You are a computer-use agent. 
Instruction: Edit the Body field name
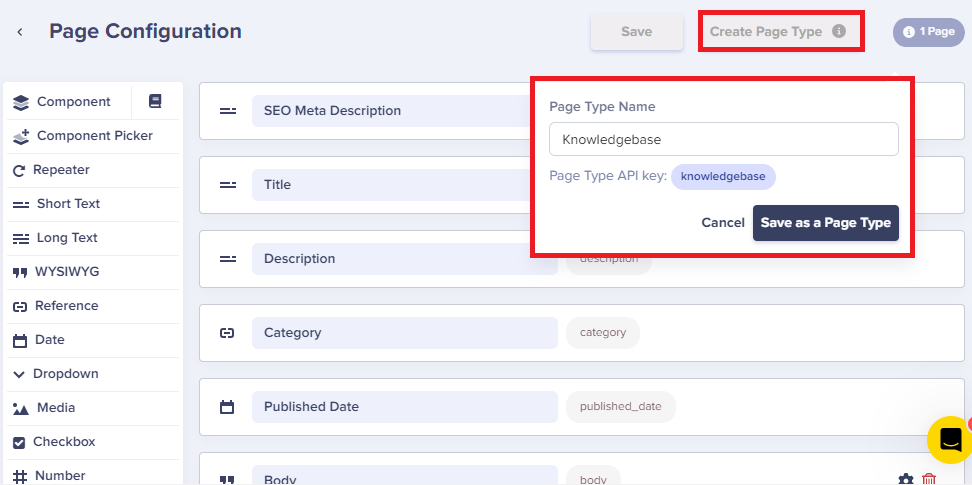click(x=405, y=476)
